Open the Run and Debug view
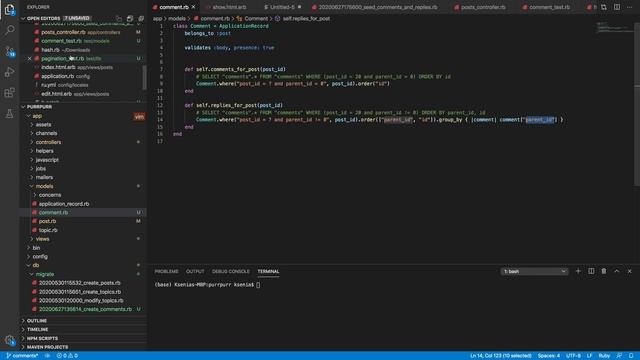The image size is (640, 360). click(x=9, y=72)
